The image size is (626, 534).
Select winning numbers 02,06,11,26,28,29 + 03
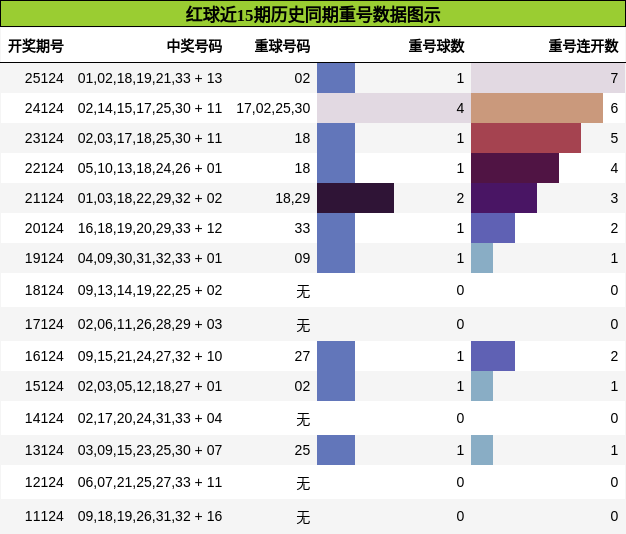(150, 324)
